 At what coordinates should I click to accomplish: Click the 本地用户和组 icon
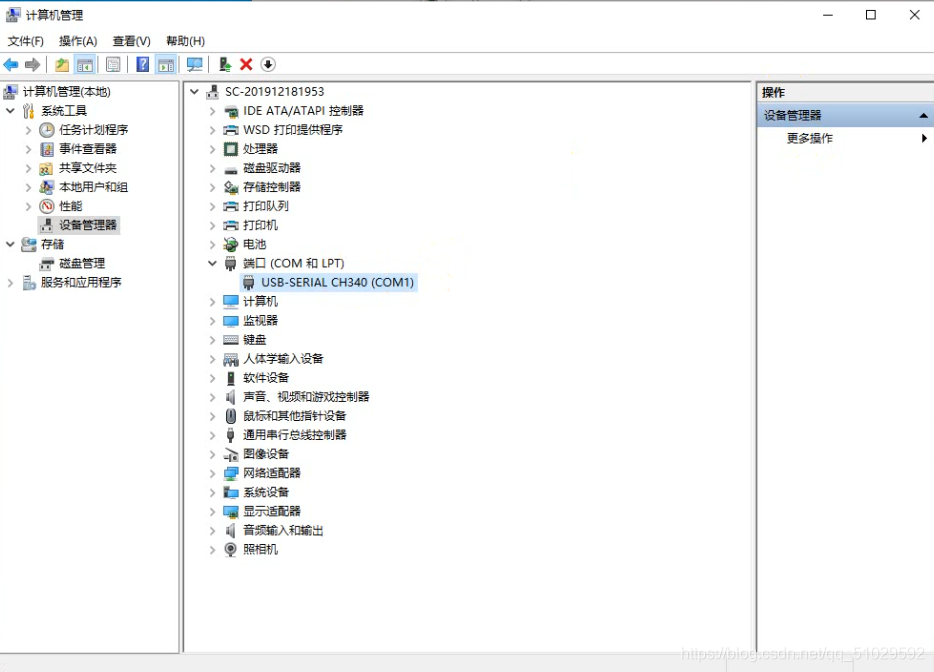[x=46, y=187]
